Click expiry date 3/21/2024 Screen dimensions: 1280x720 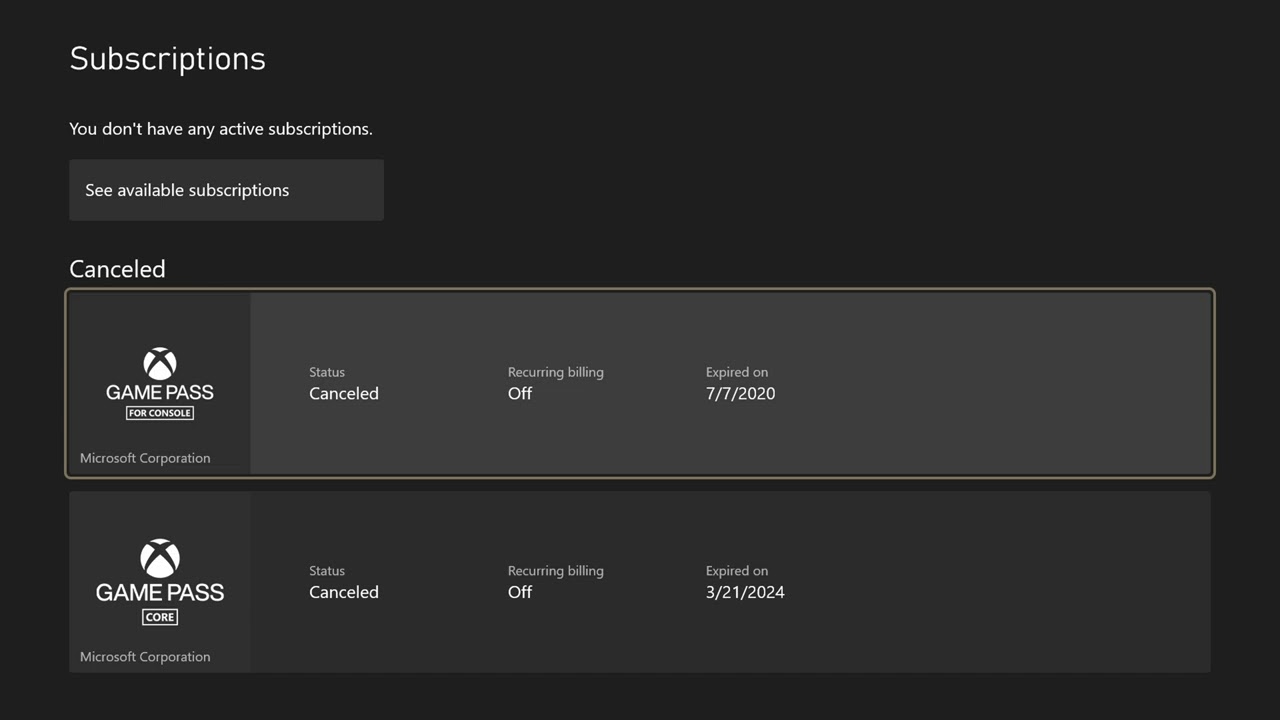tap(745, 592)
